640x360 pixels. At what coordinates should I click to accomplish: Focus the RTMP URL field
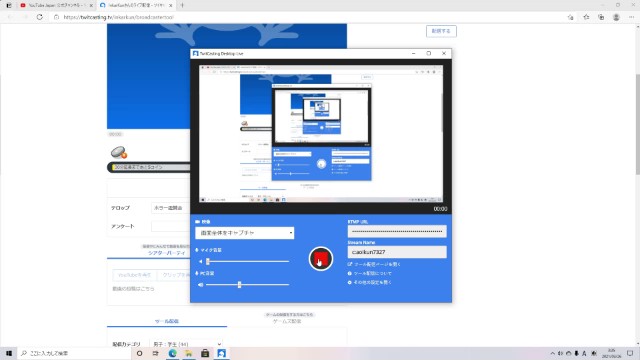coord(397,231)
